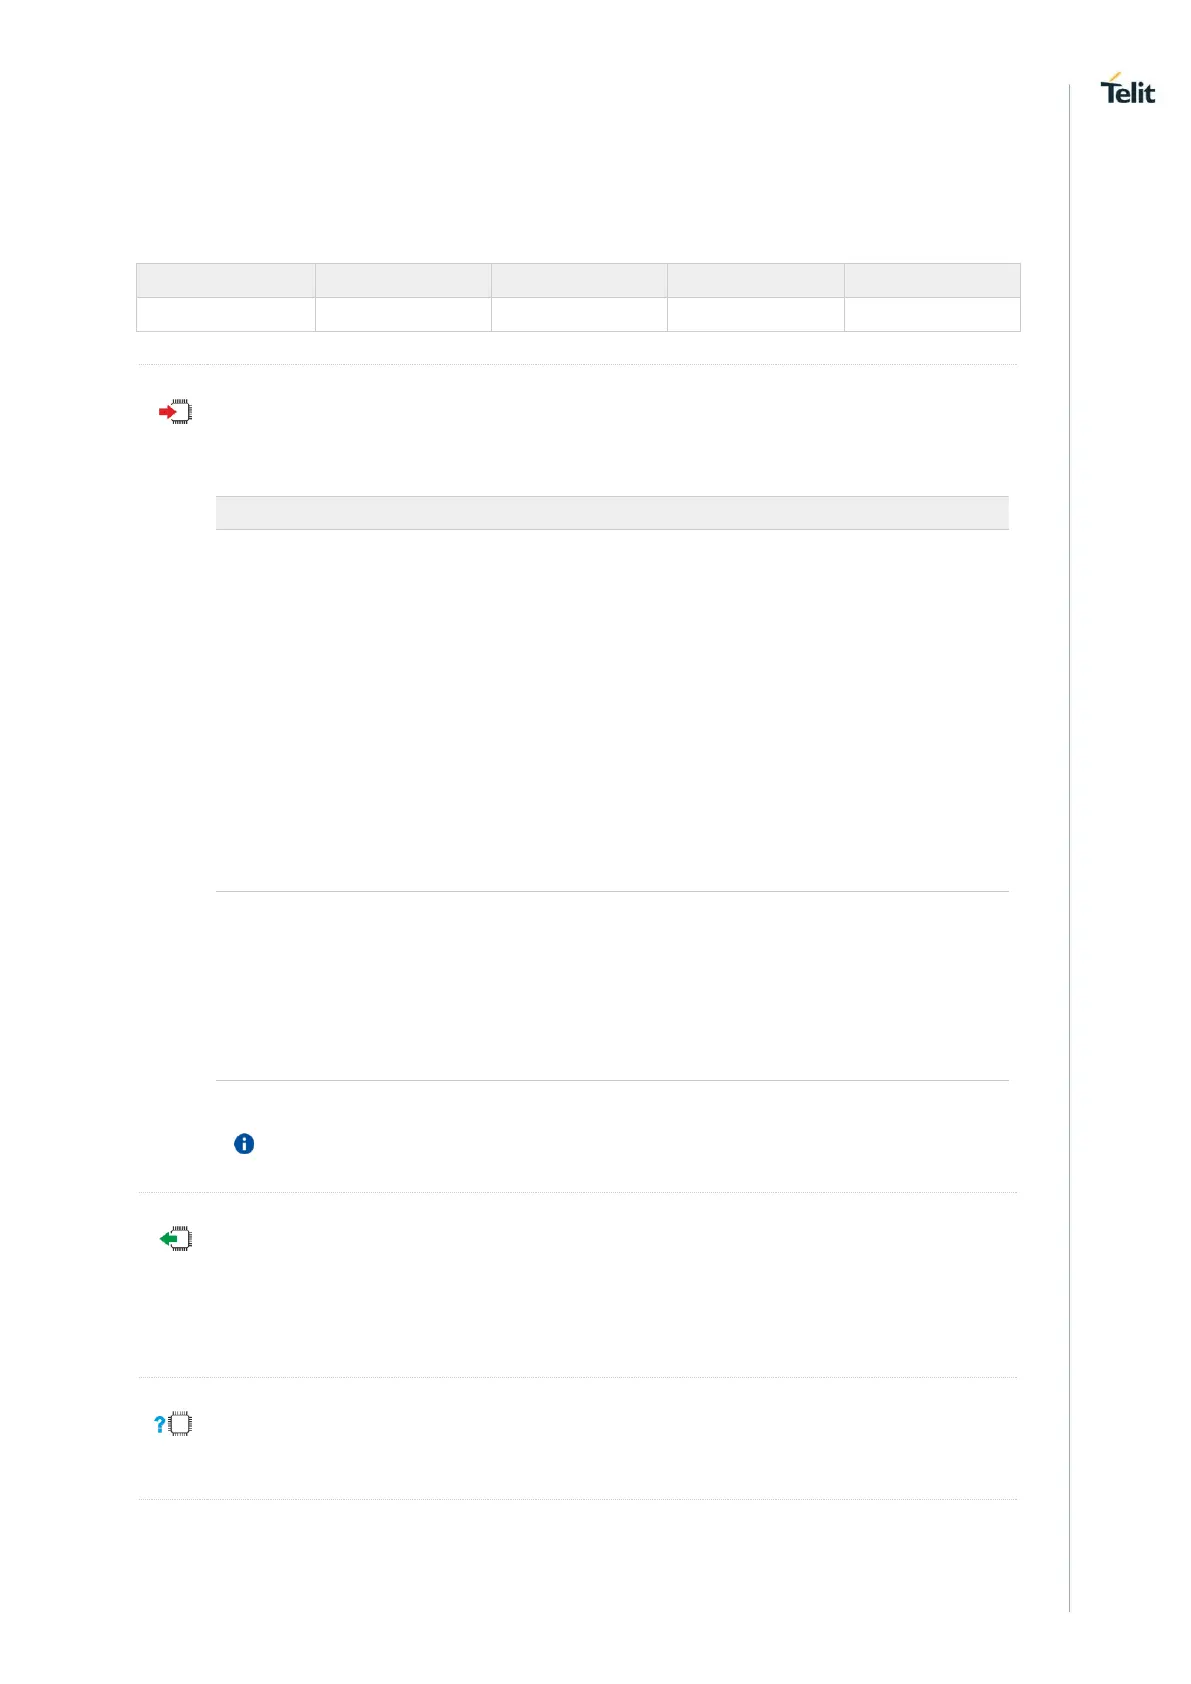Click the fourth white cell in table's second row
The width and height of the screenshot is (1191, 1684).
(x=756, y=315)
